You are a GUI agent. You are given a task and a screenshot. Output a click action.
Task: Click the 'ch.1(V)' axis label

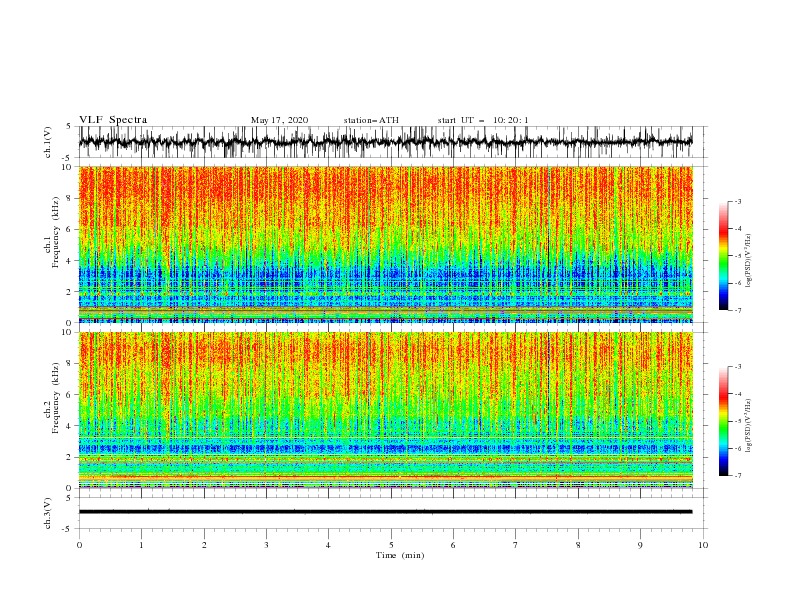point(48,142)
